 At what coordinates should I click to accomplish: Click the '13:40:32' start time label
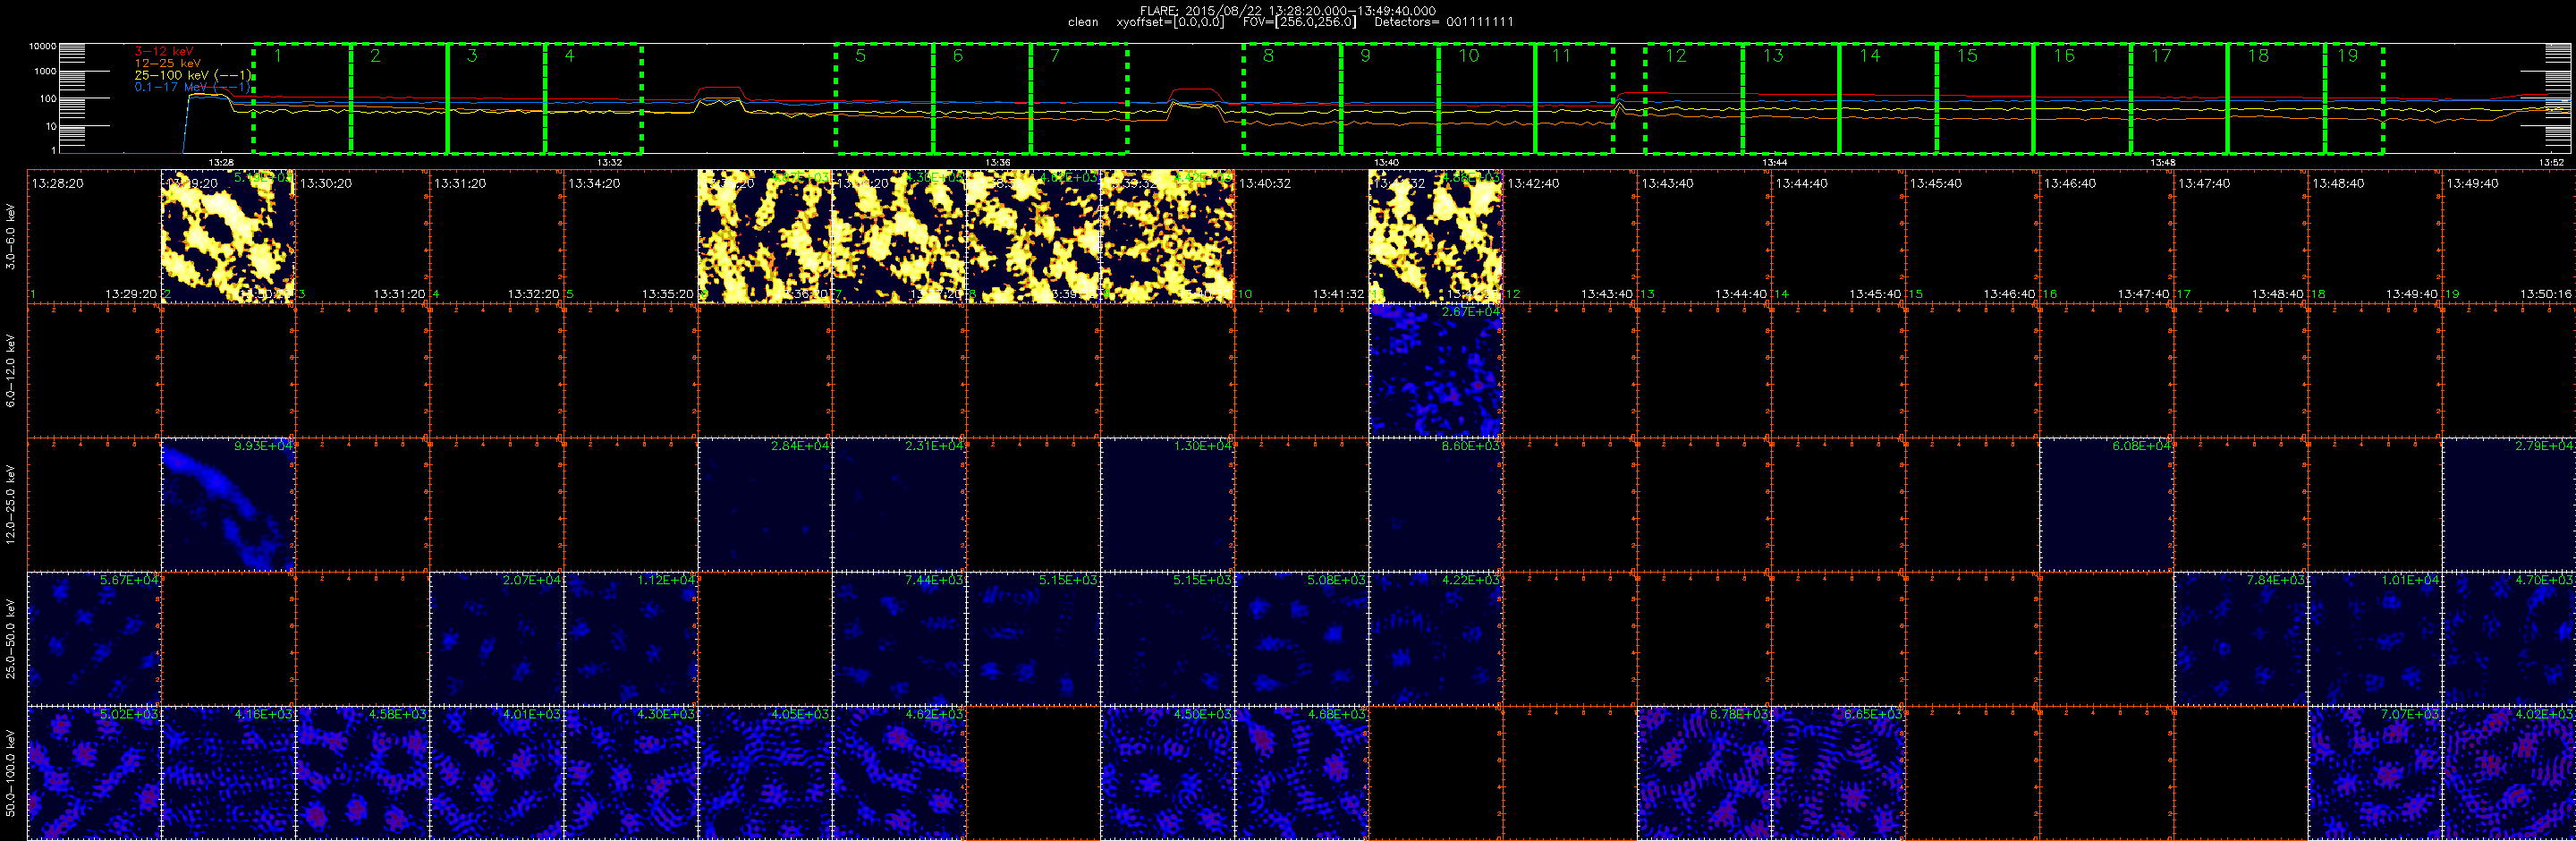(x=1265, y=184)
